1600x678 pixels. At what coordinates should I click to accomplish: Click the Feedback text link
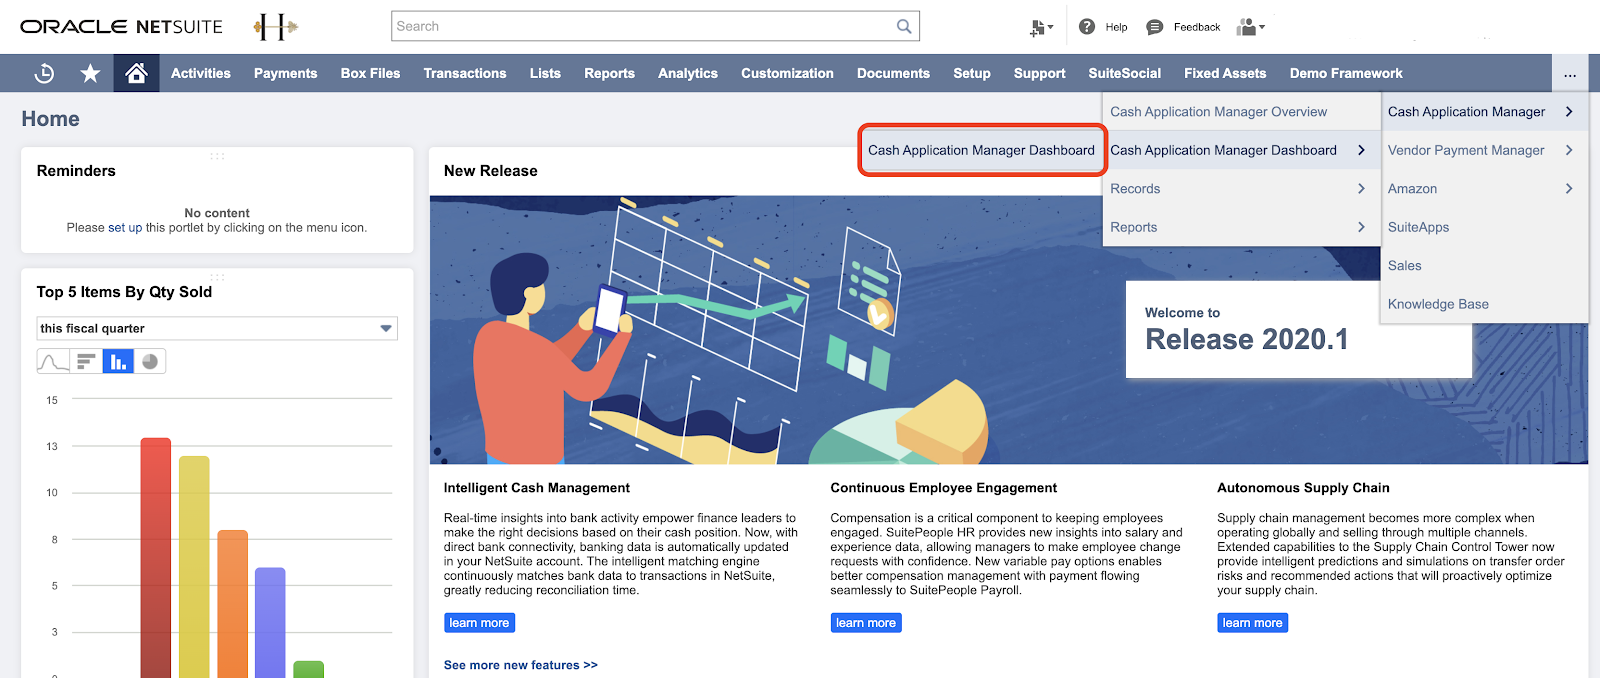click(x=1197, y=27)
